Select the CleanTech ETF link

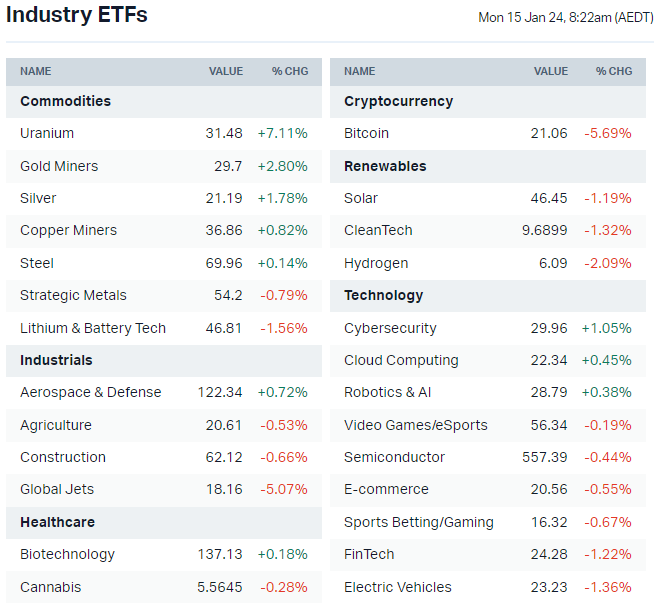(378, 230)
